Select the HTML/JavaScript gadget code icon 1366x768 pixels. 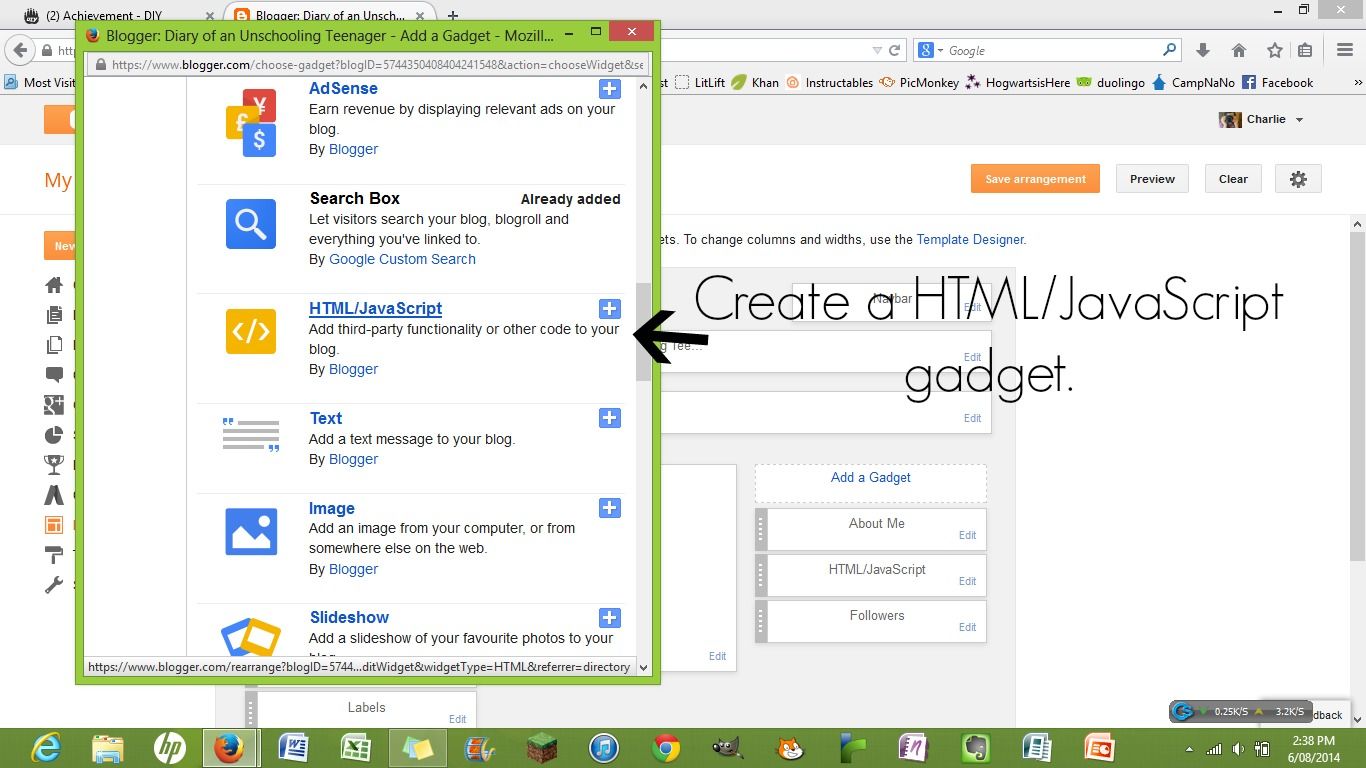(250, 332)
